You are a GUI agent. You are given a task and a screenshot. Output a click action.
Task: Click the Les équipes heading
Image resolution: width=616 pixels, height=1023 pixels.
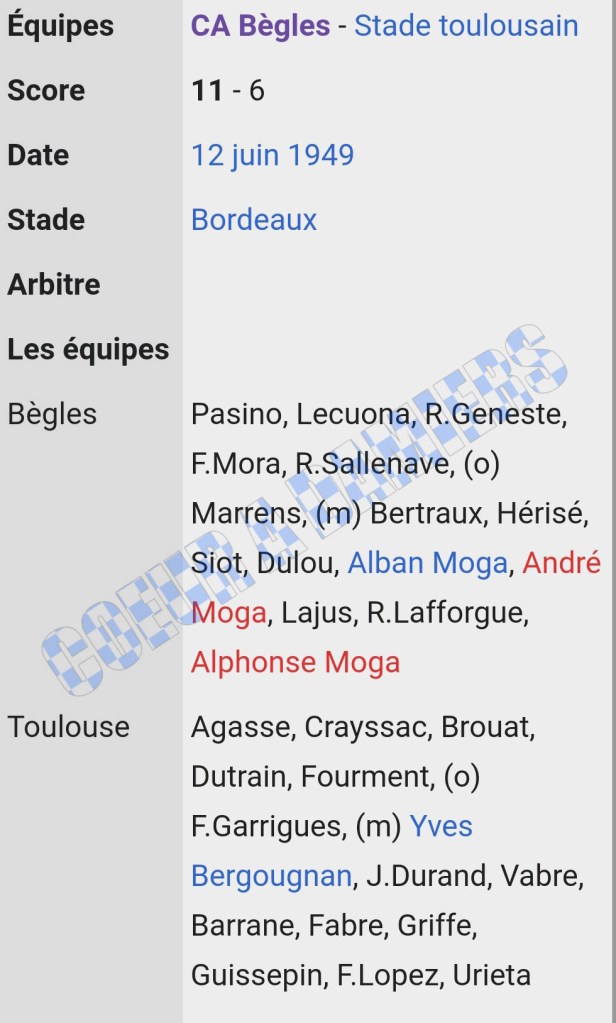click(88, 349)
